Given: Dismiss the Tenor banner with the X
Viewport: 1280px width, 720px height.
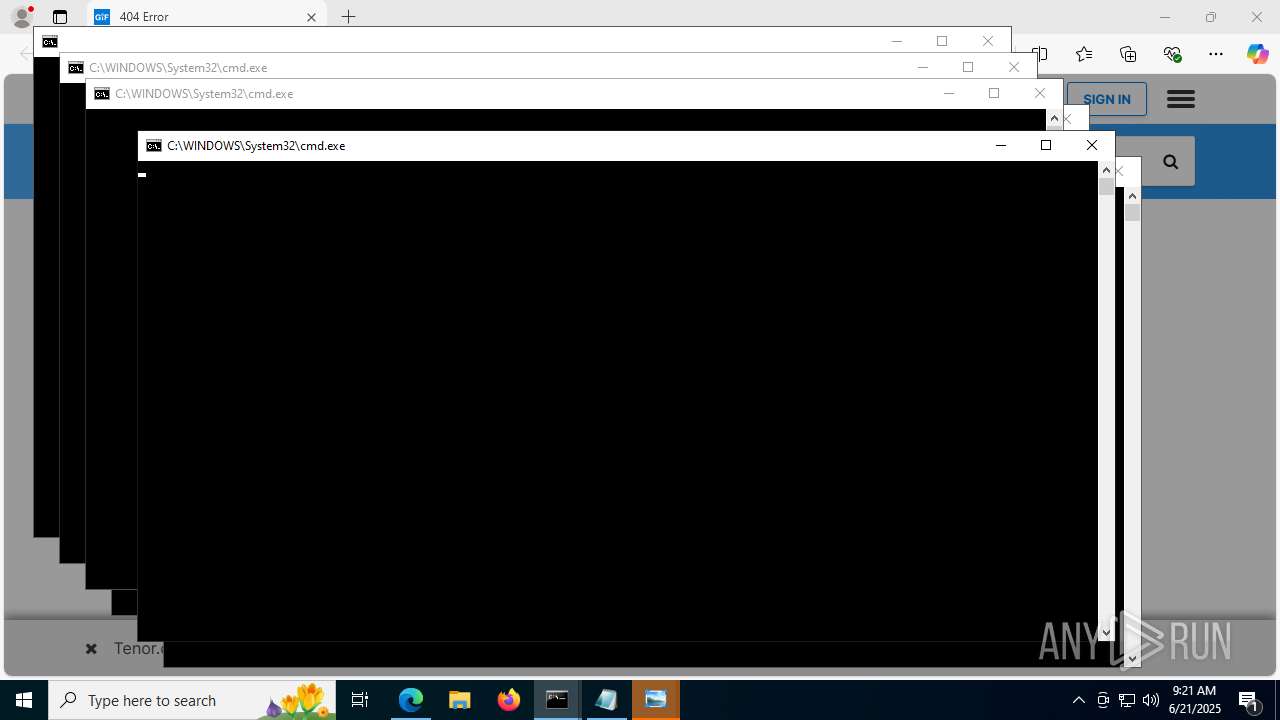Looking at the screenshot, I should point(91,649).
